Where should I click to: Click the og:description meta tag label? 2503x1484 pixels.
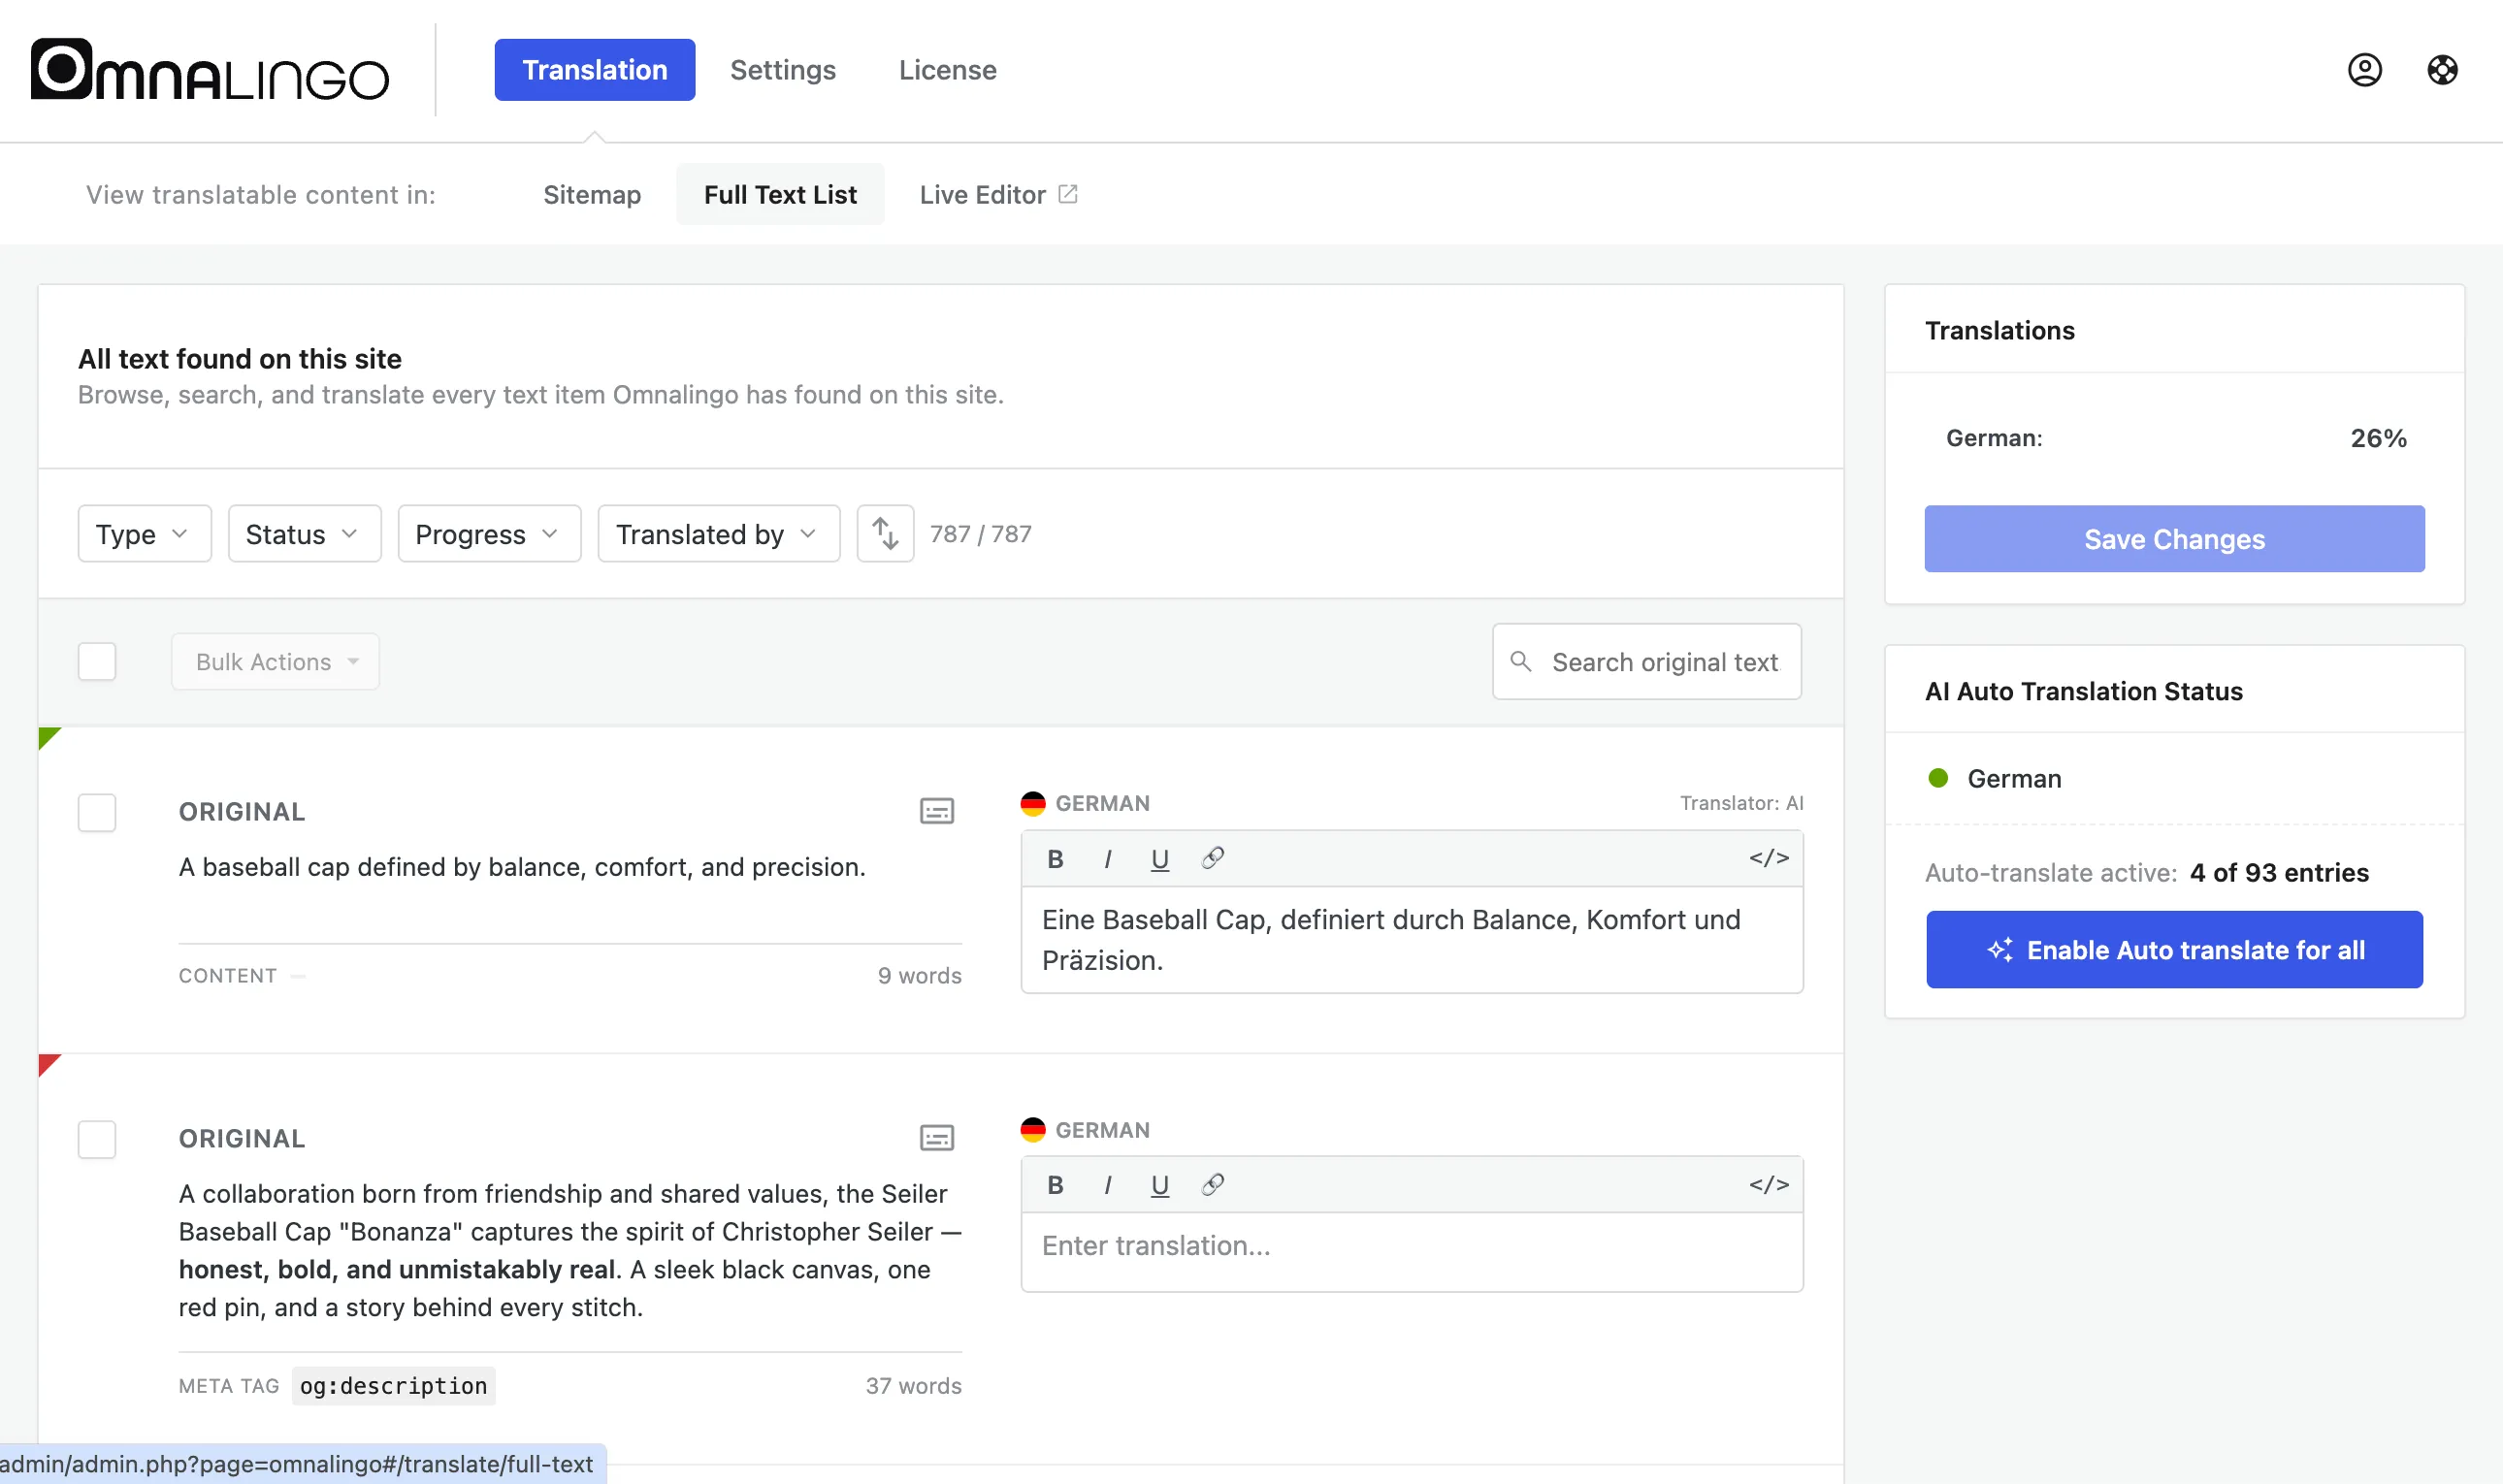coord(393,1386)
